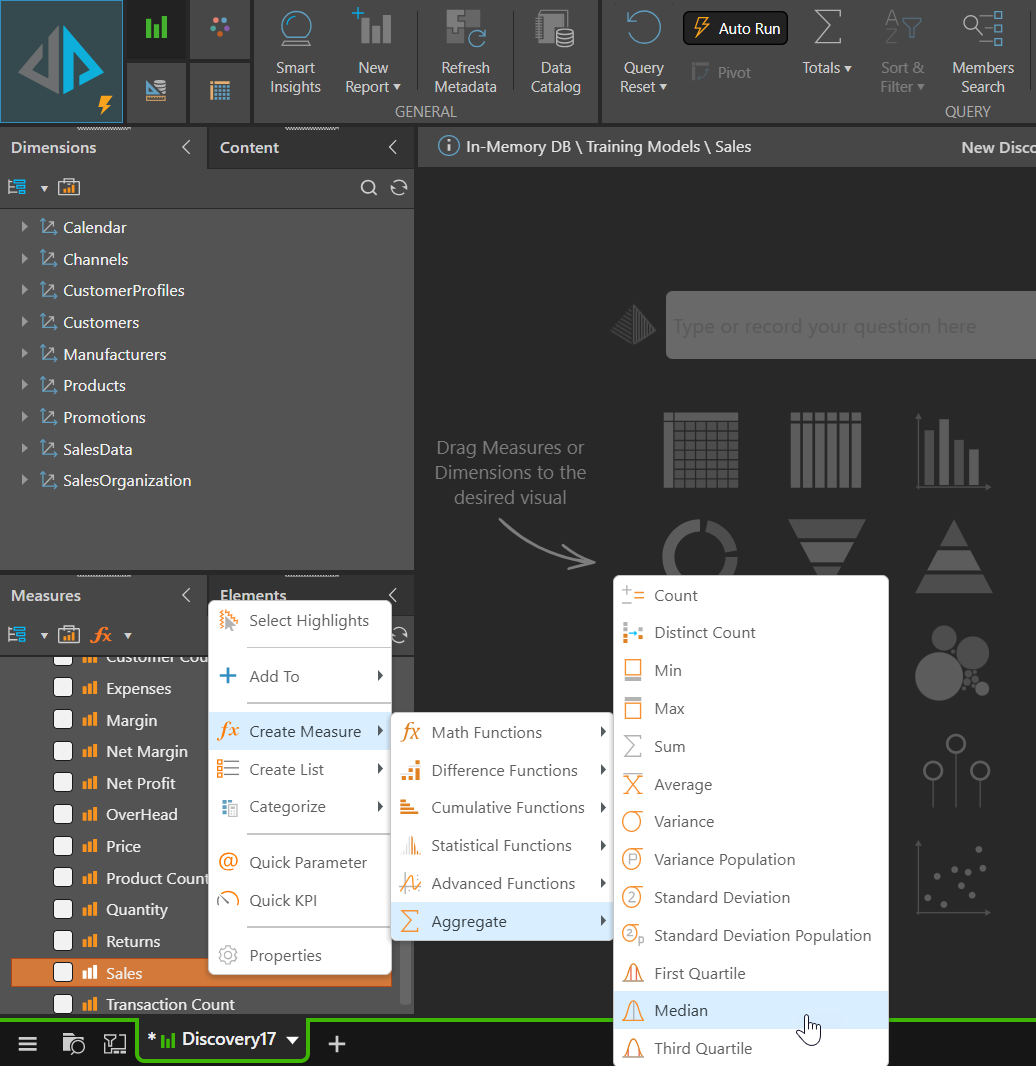Click the Smart Insights icon

click(295, 29)
